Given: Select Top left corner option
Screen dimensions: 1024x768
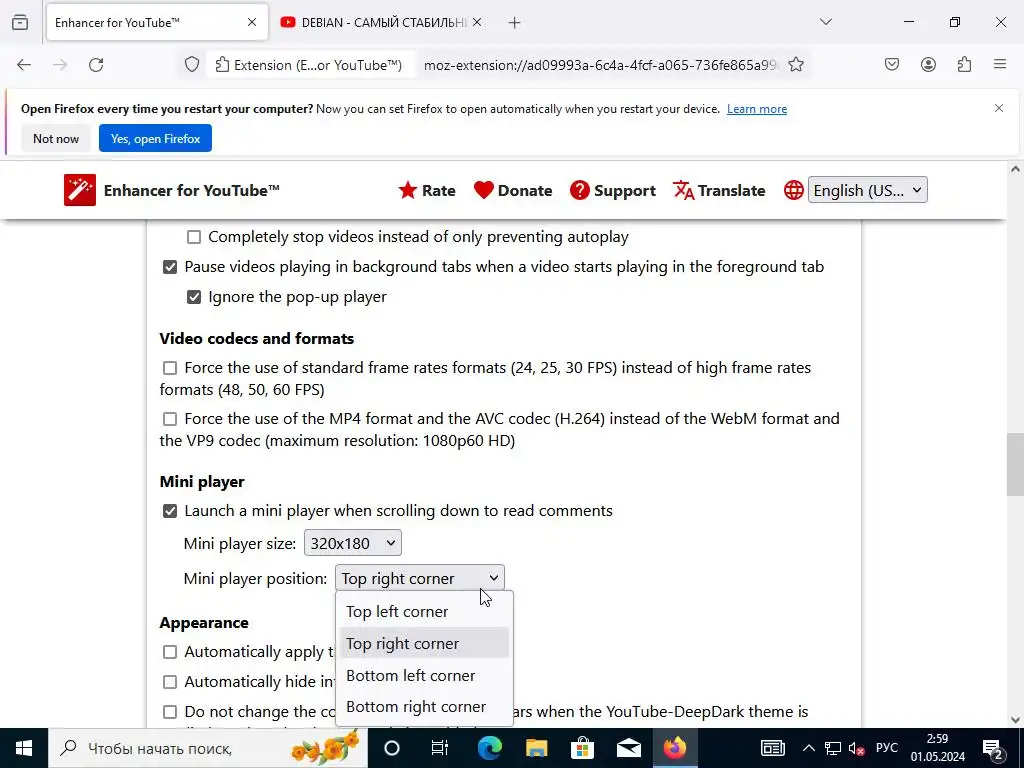Looking at the screenshot, I should tap(424, 612).
